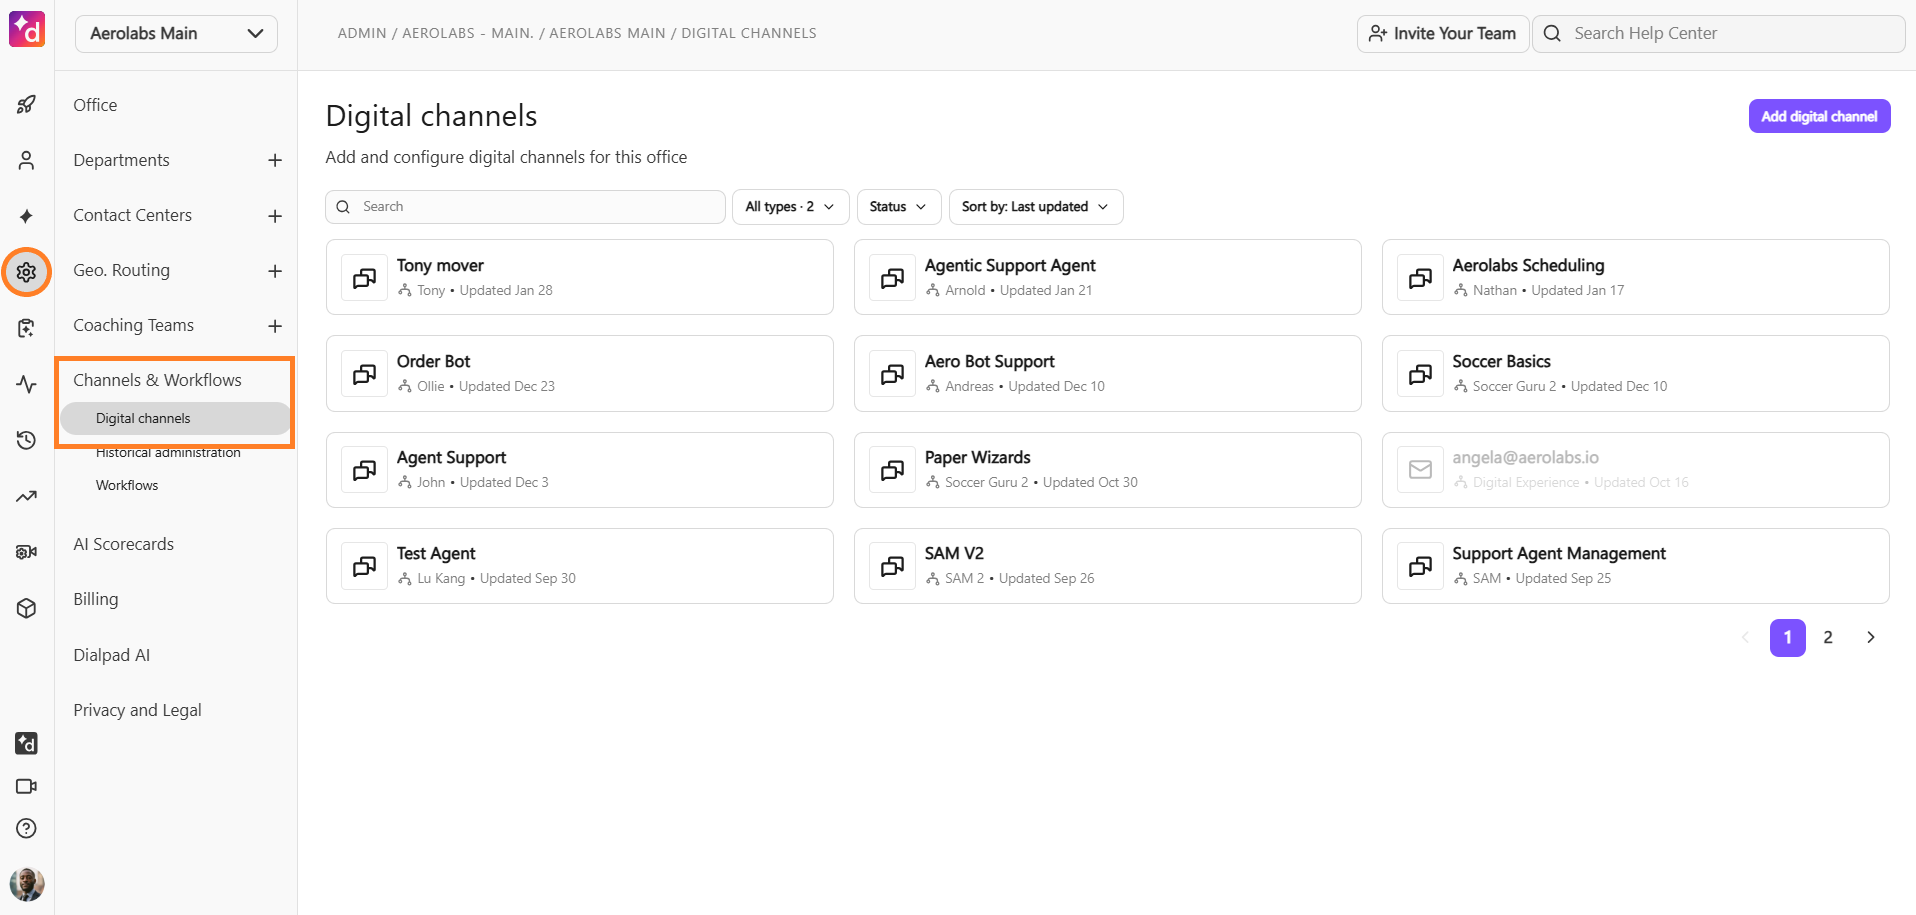
Task: Select page 1 in pagination
Action: point(1787,637)
